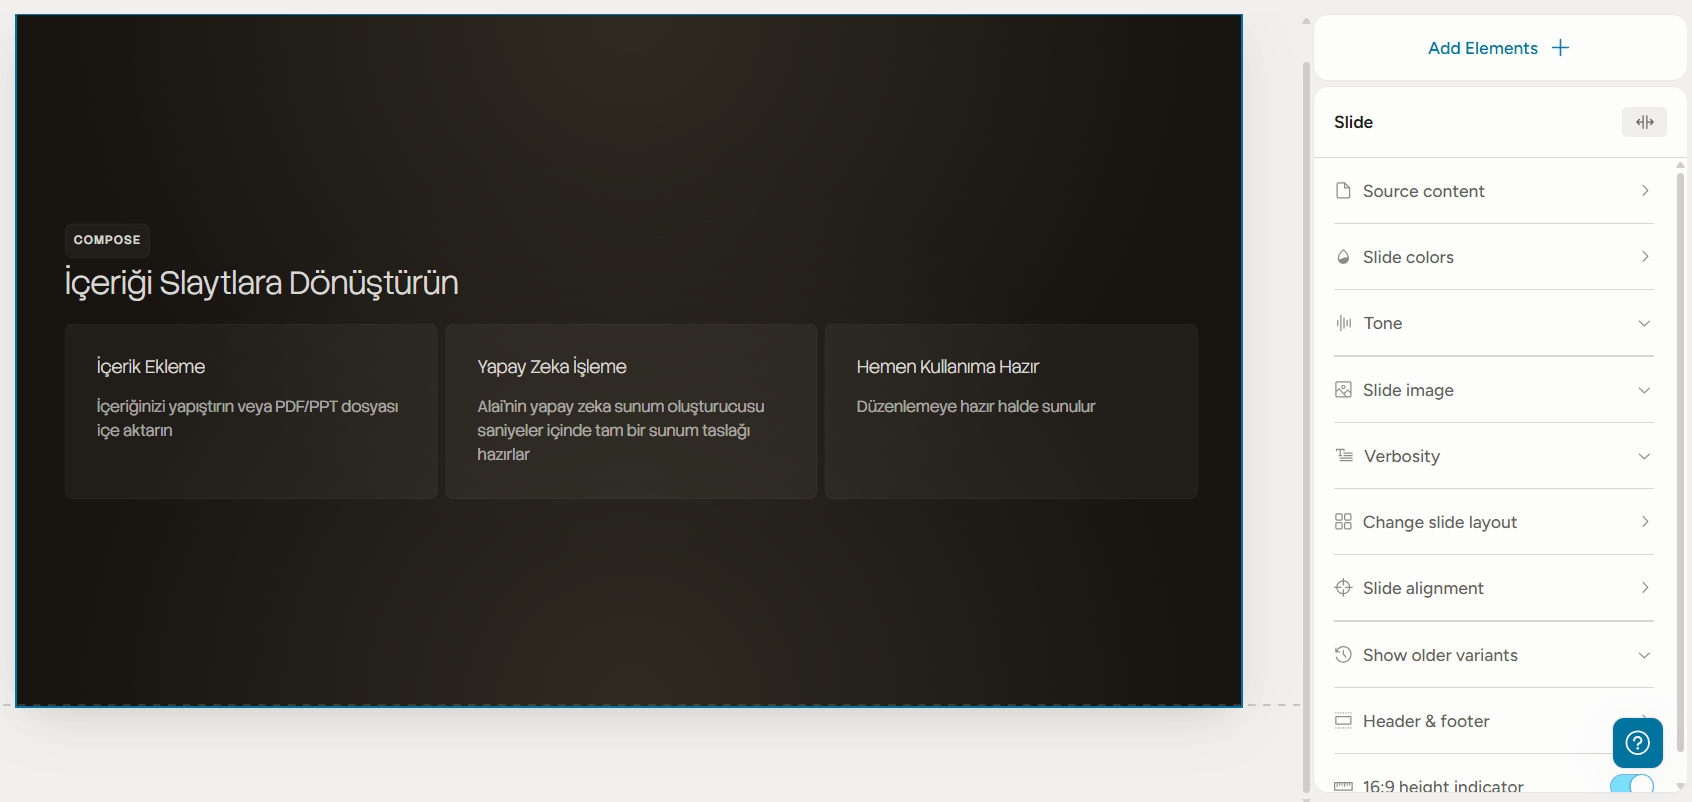The image size is (1692, 802).
Task: Select the Yapay Zeka İşleme card
Action: (630, 411)
